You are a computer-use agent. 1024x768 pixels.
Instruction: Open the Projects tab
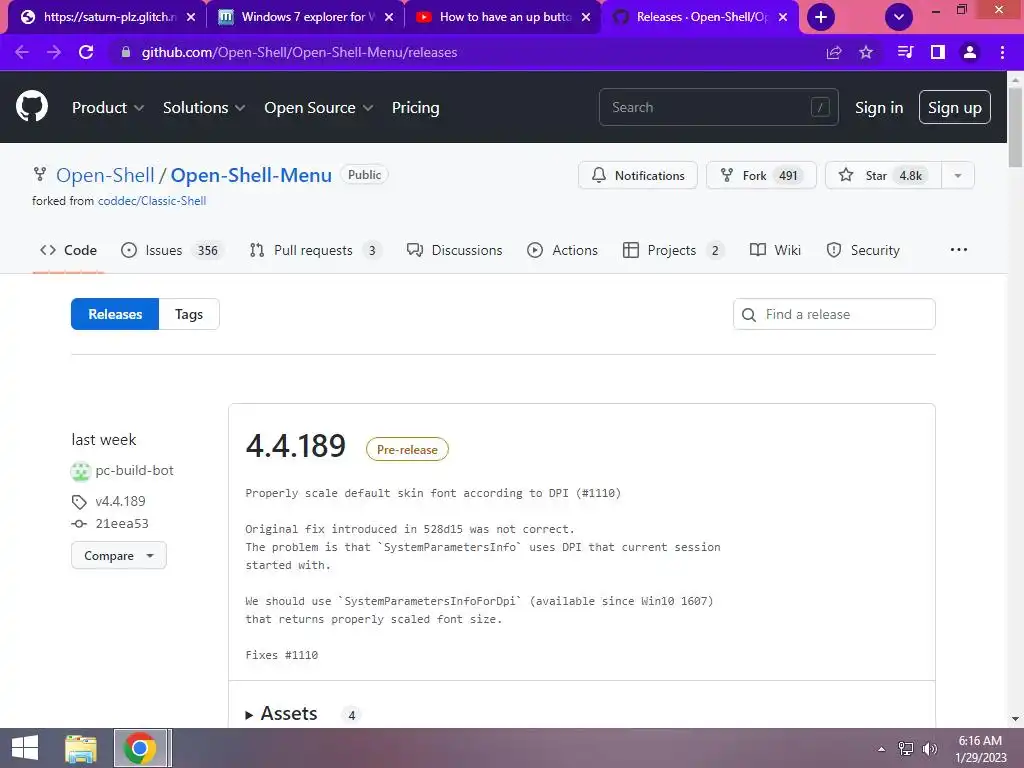click(674, 250)
